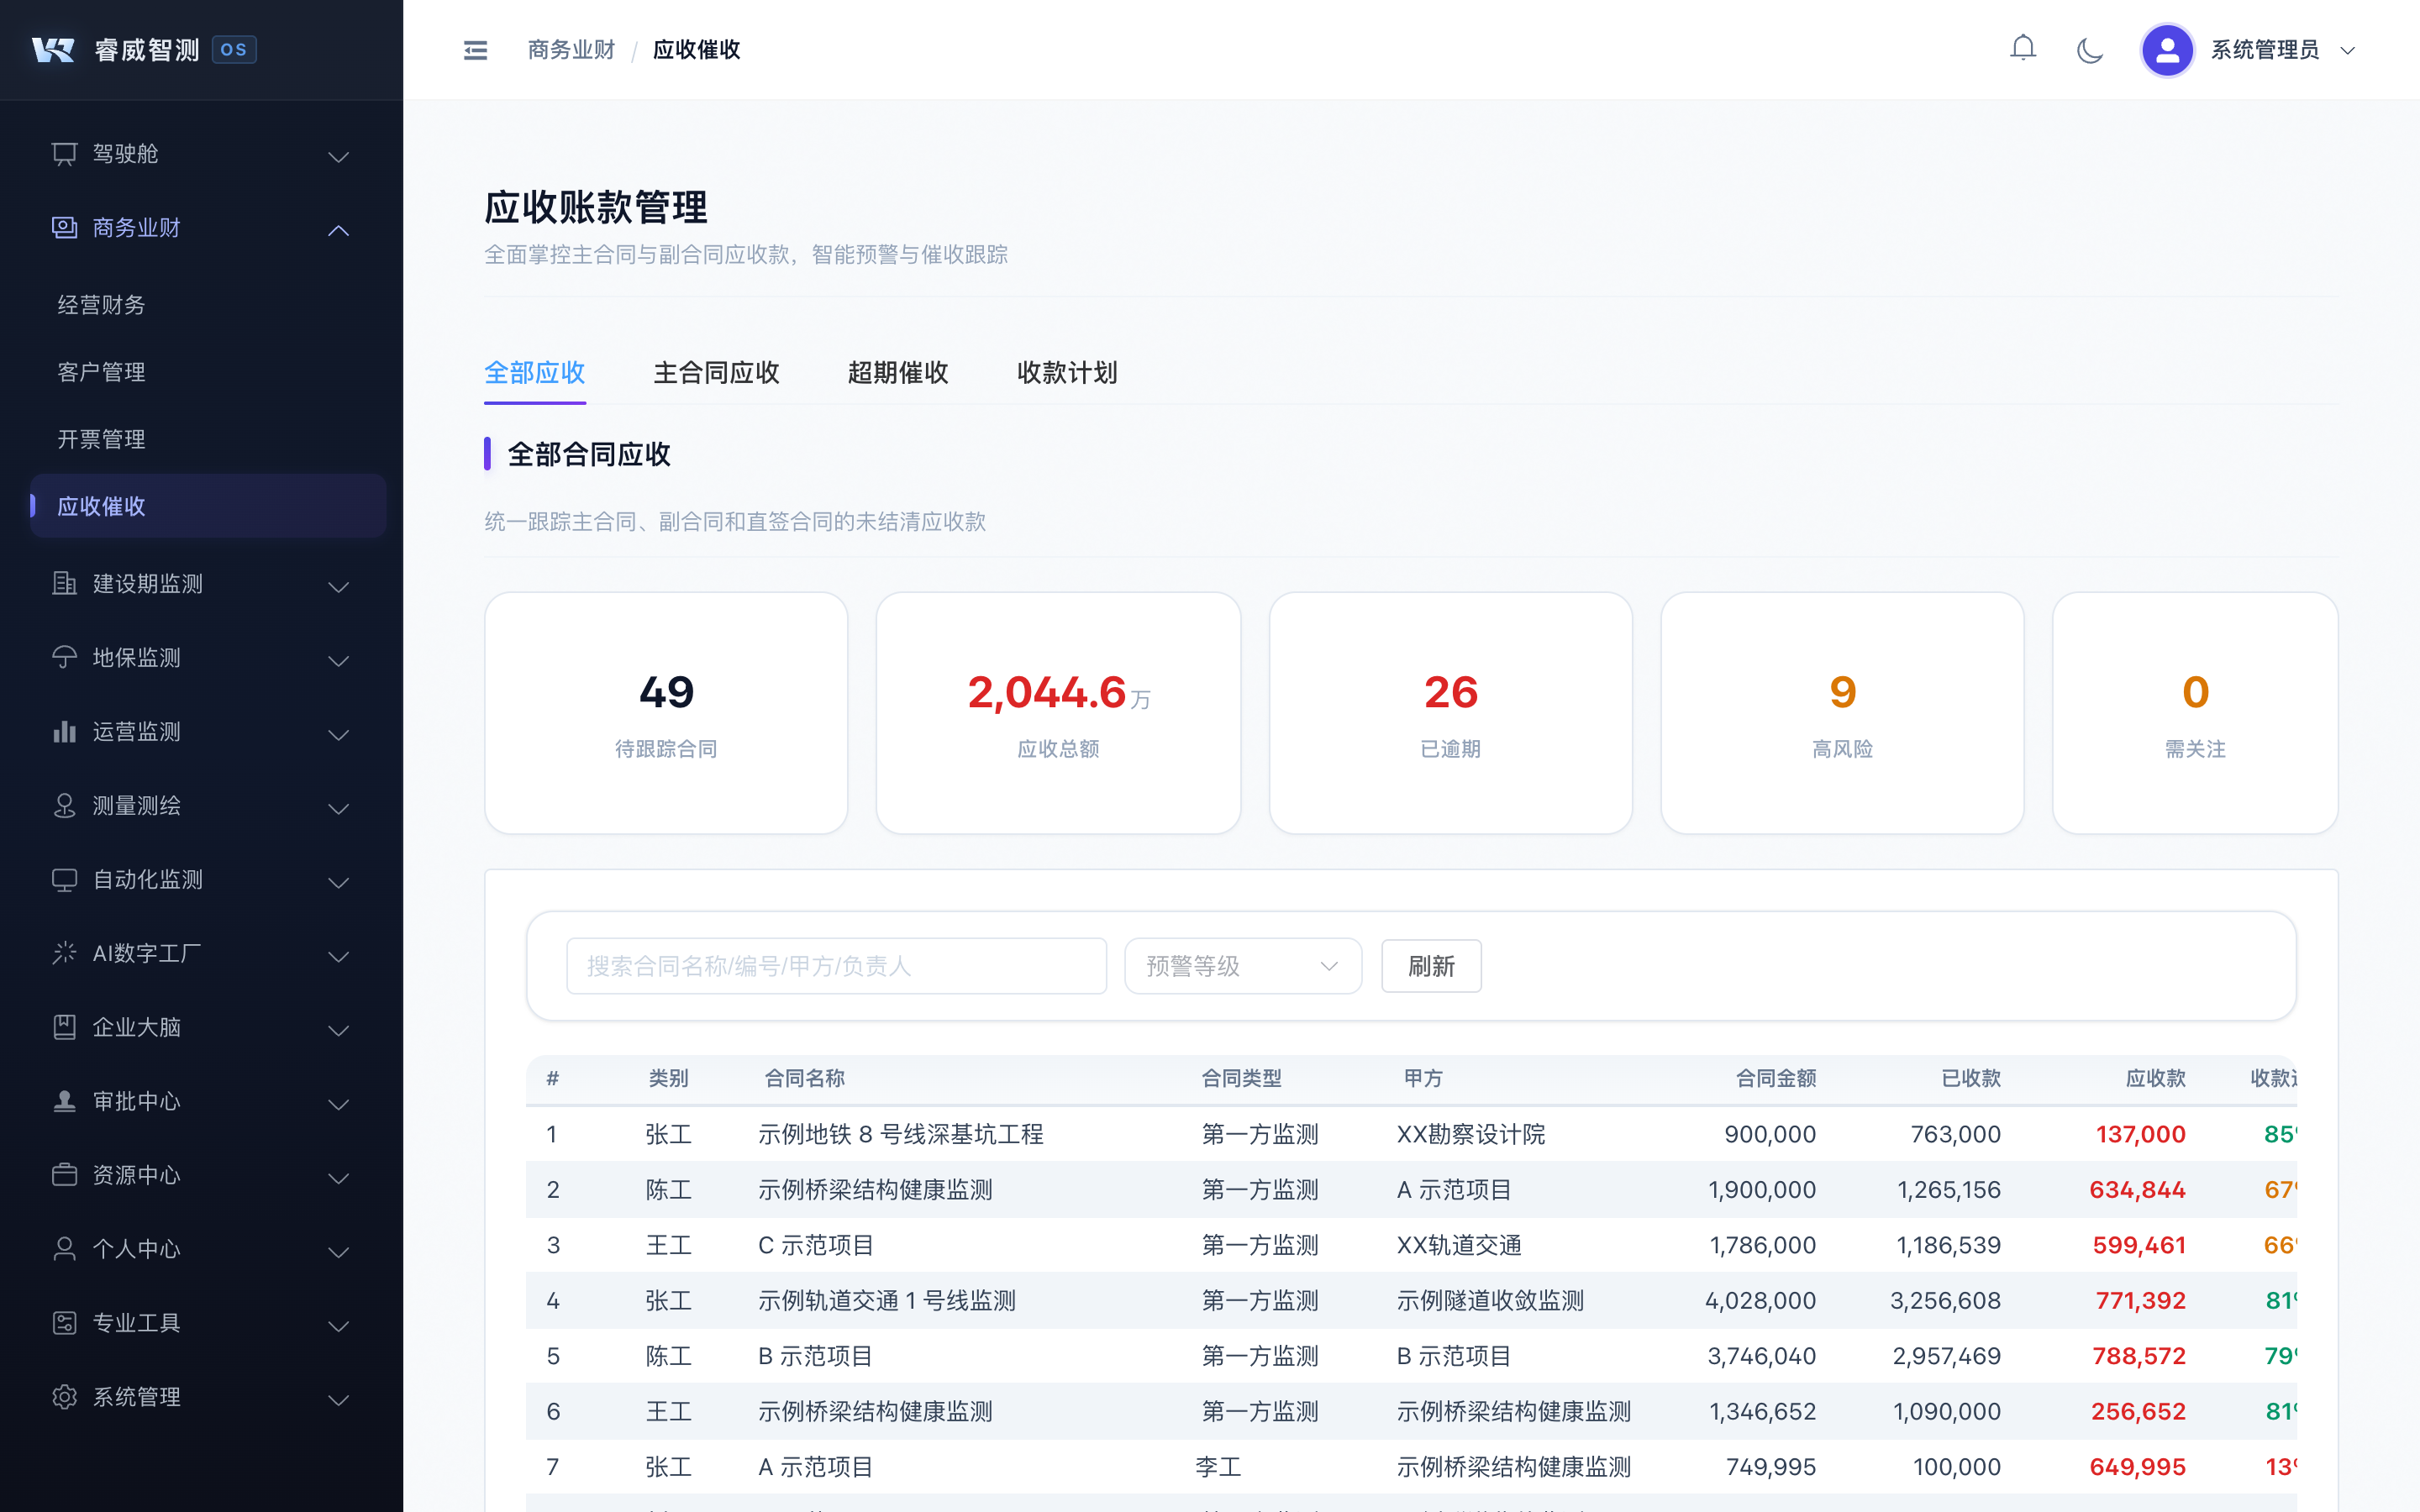Click the 驾驶舱 sidebar icon
This screenshot has height=1512, width=2420.
[64, 154]
